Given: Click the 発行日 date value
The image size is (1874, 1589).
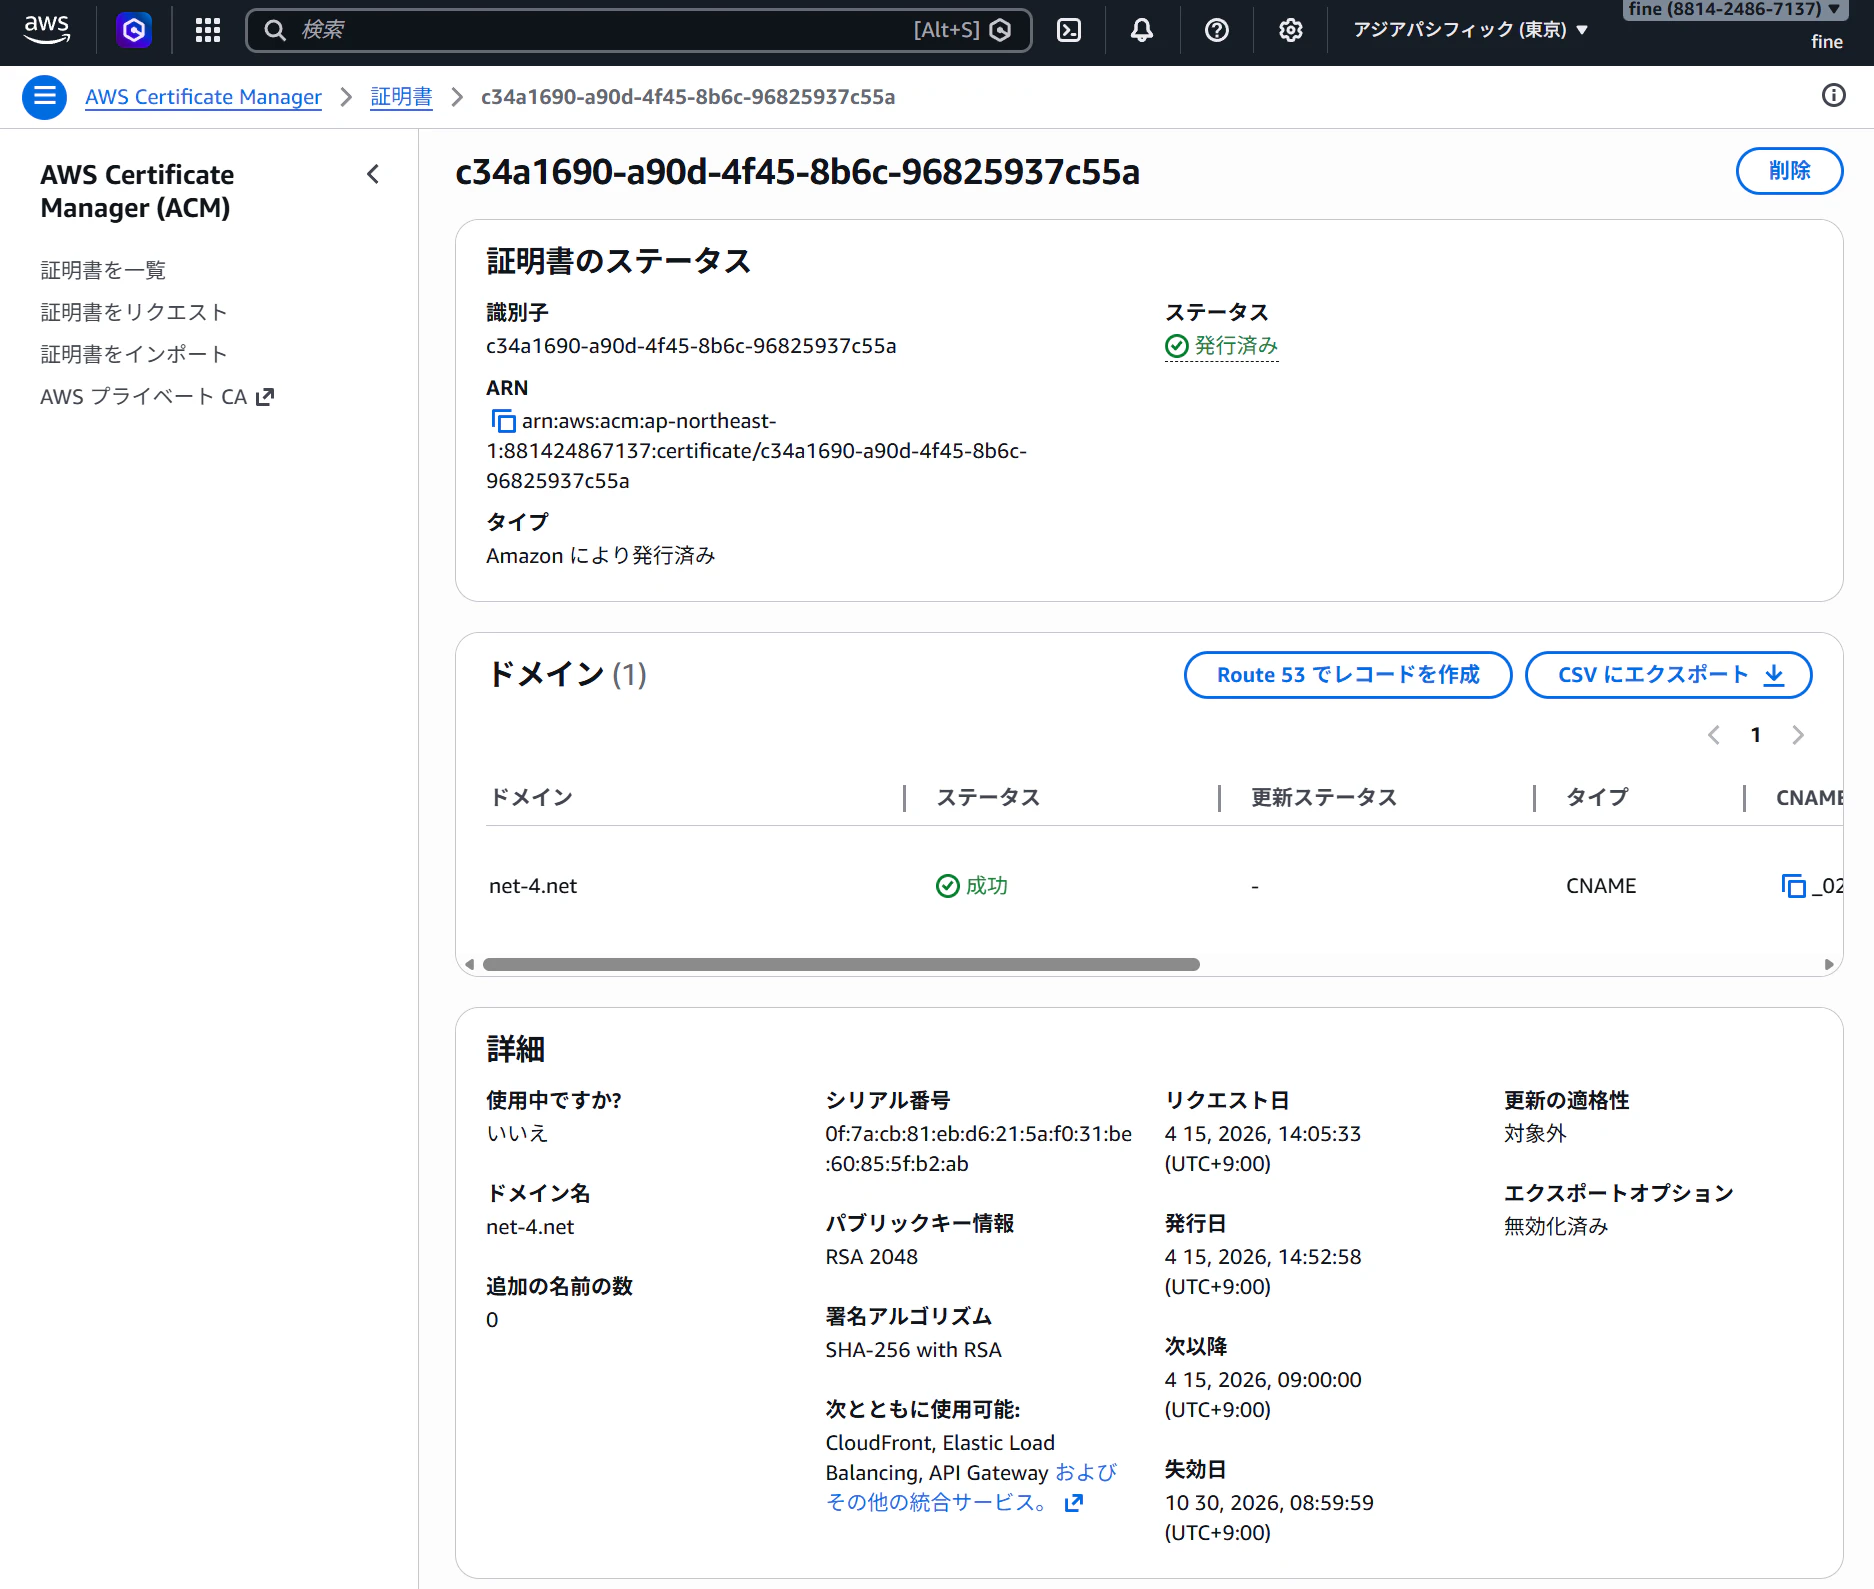Looking at the screenshot, I should pos(1263,1272).
